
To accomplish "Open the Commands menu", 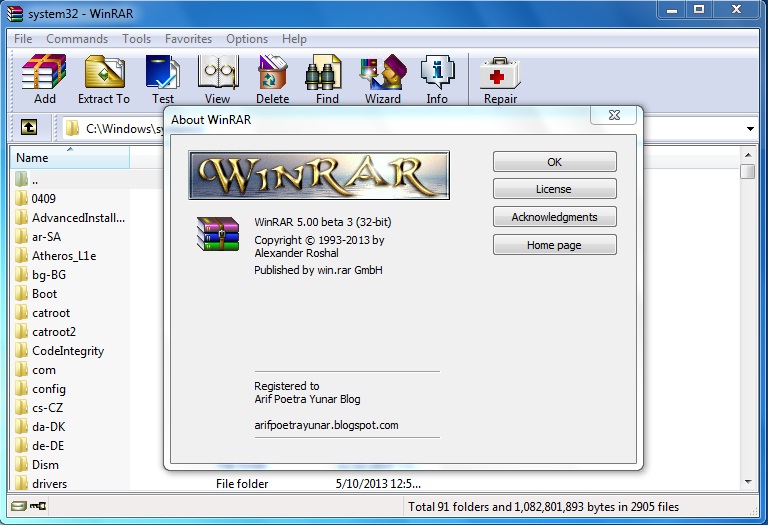I will coord(77,39).
